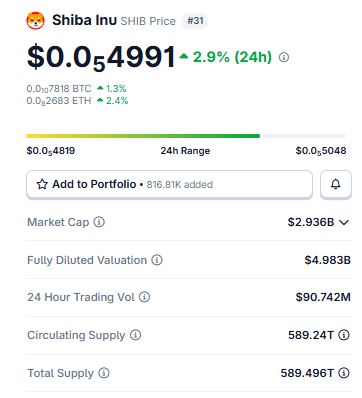Viewport: 362px width, 398px height.
Task: Click the ETH price conversion line
Action: click(x=77, y=100)
